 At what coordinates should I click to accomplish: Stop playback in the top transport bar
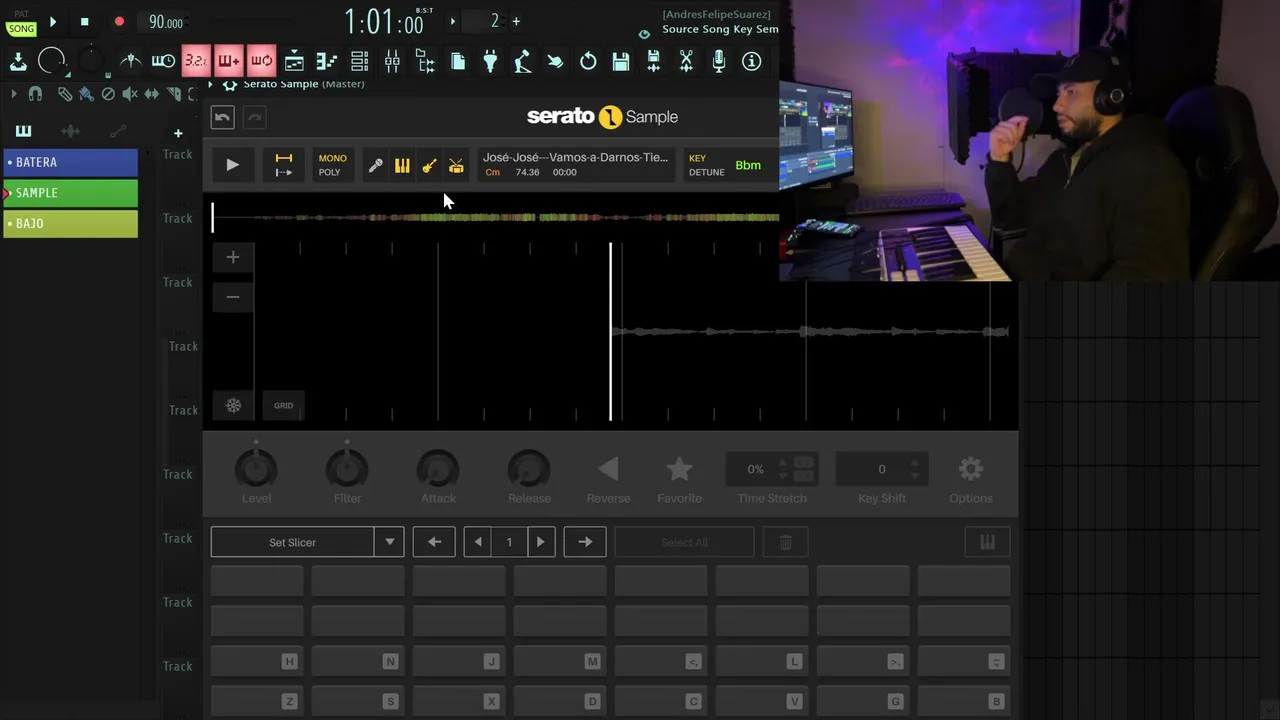pyautogui.click(x=84, y=21)
